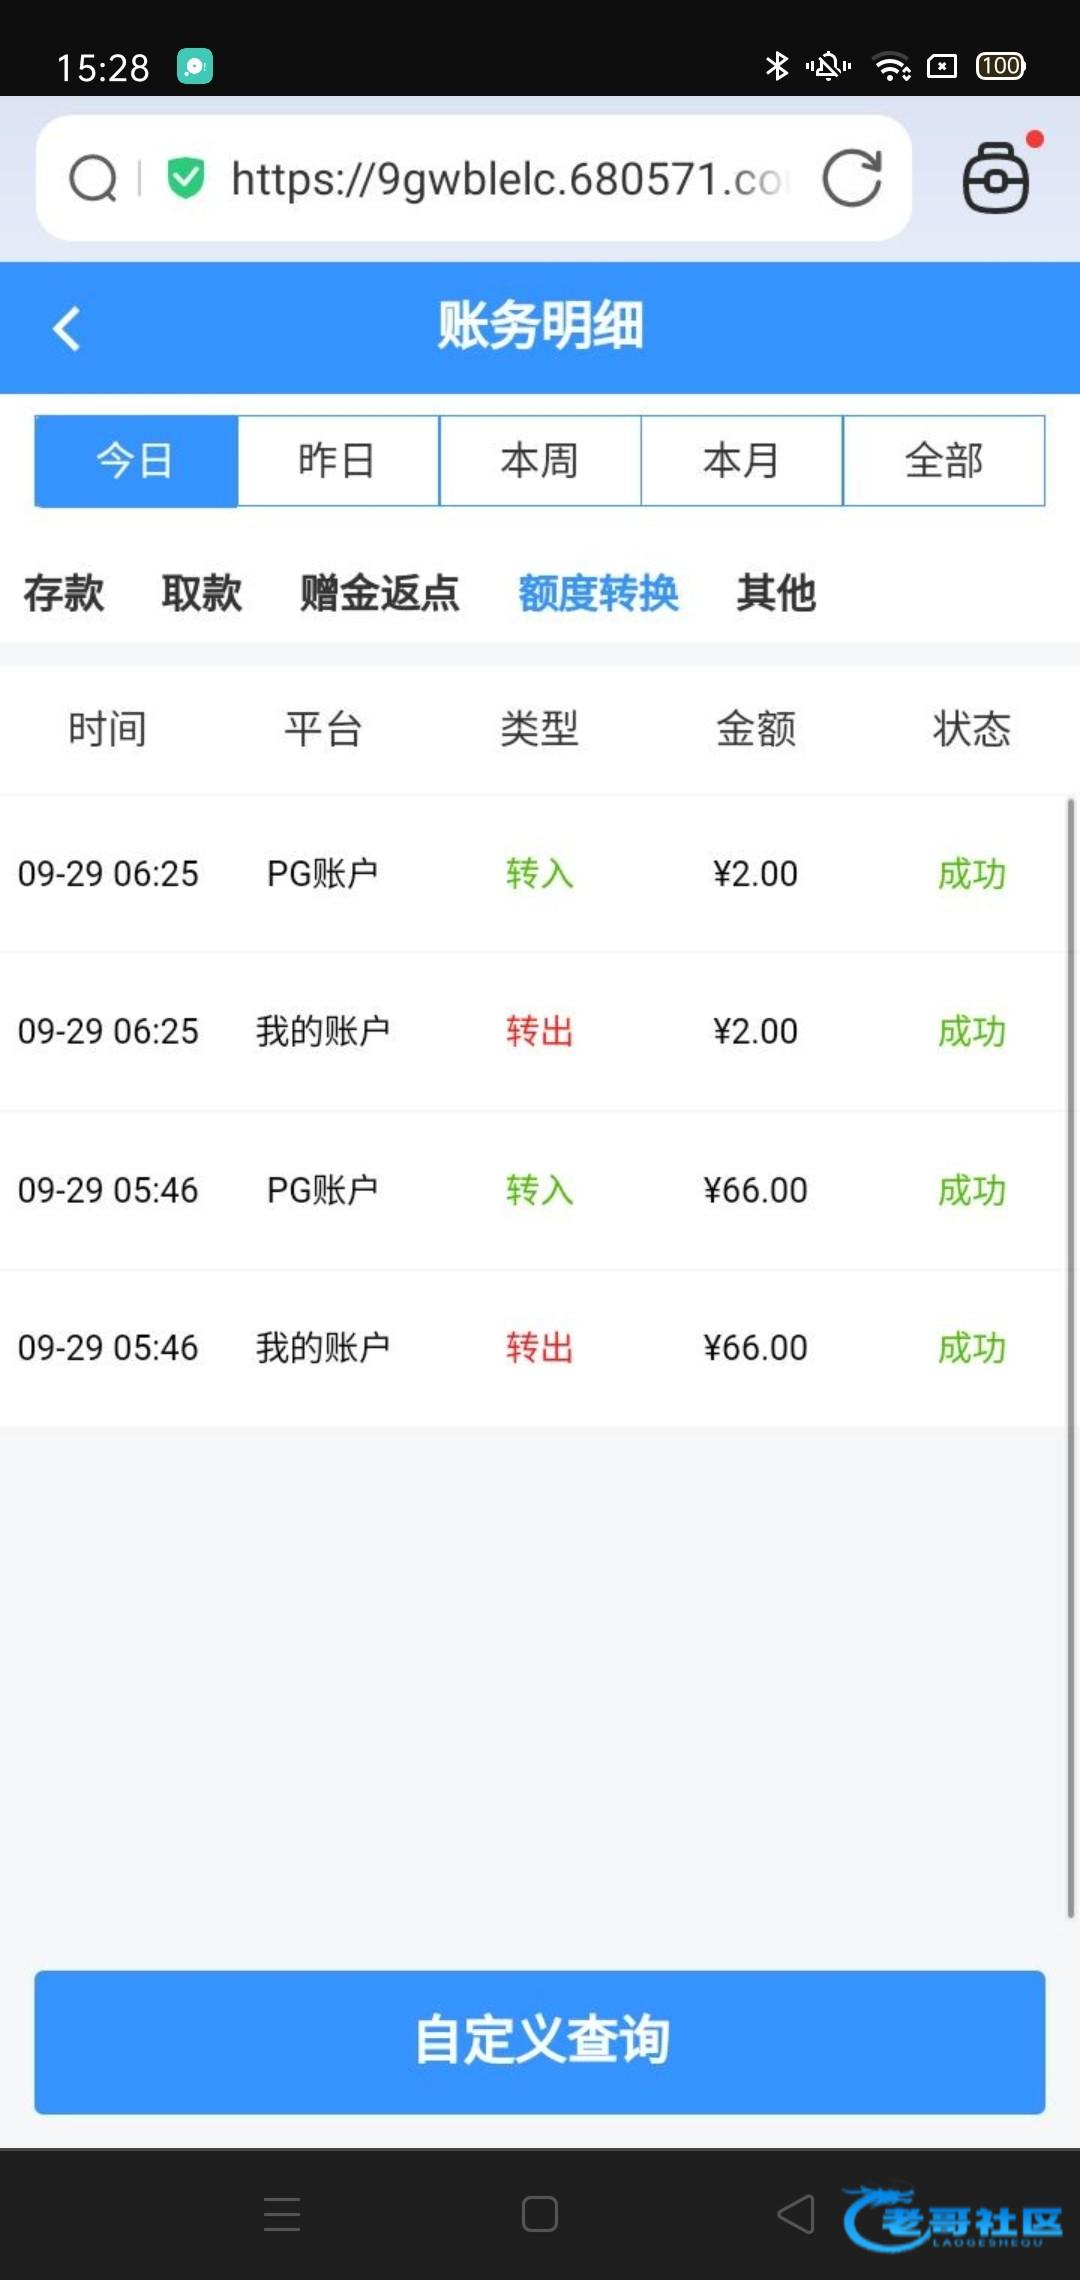Reload the page with the refresh icon
The image size is (1080, 2280).
[852, 178]
